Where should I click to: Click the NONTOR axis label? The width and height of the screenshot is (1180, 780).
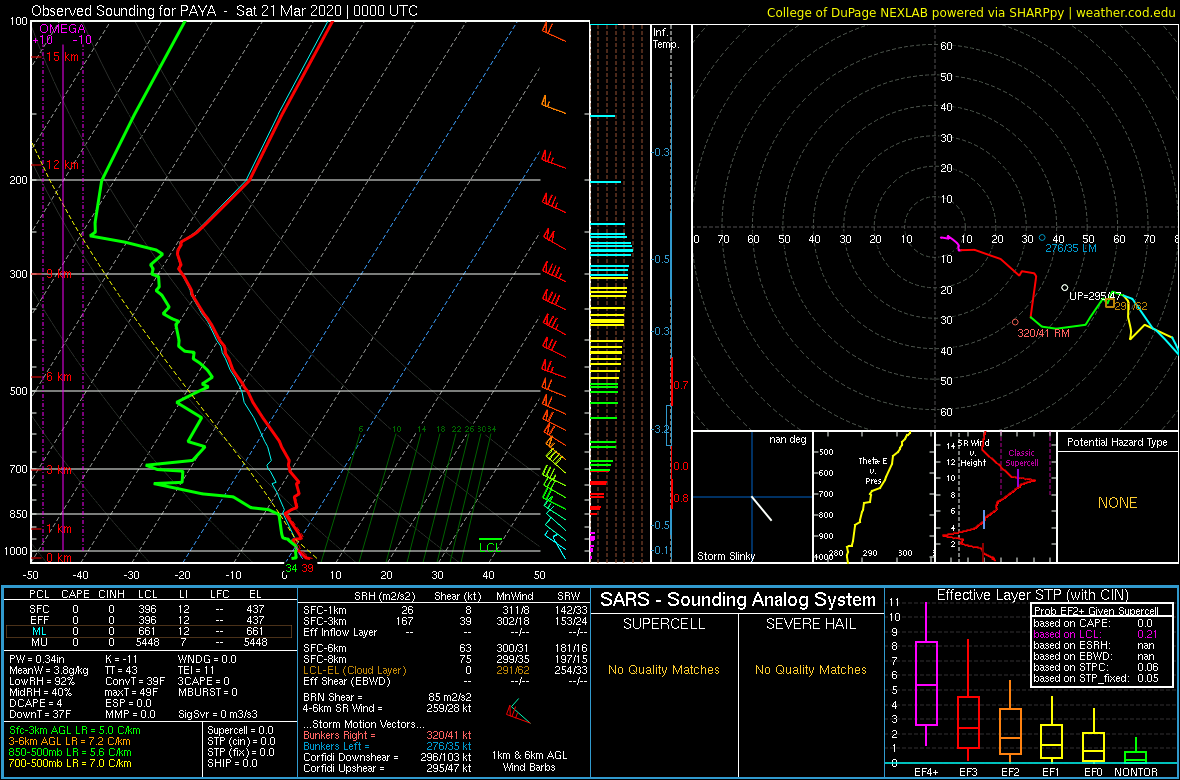point(1136,770)
